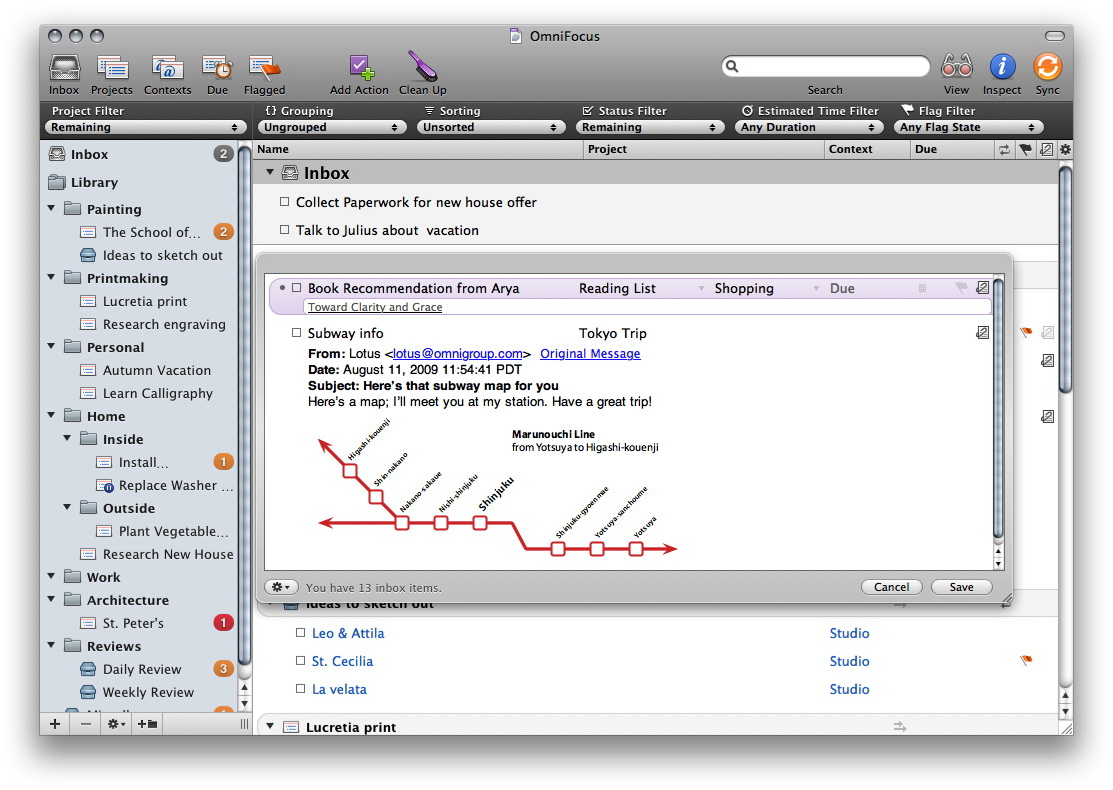Open the Grouping dropdown set to Ungrouped

pos(332,128)
